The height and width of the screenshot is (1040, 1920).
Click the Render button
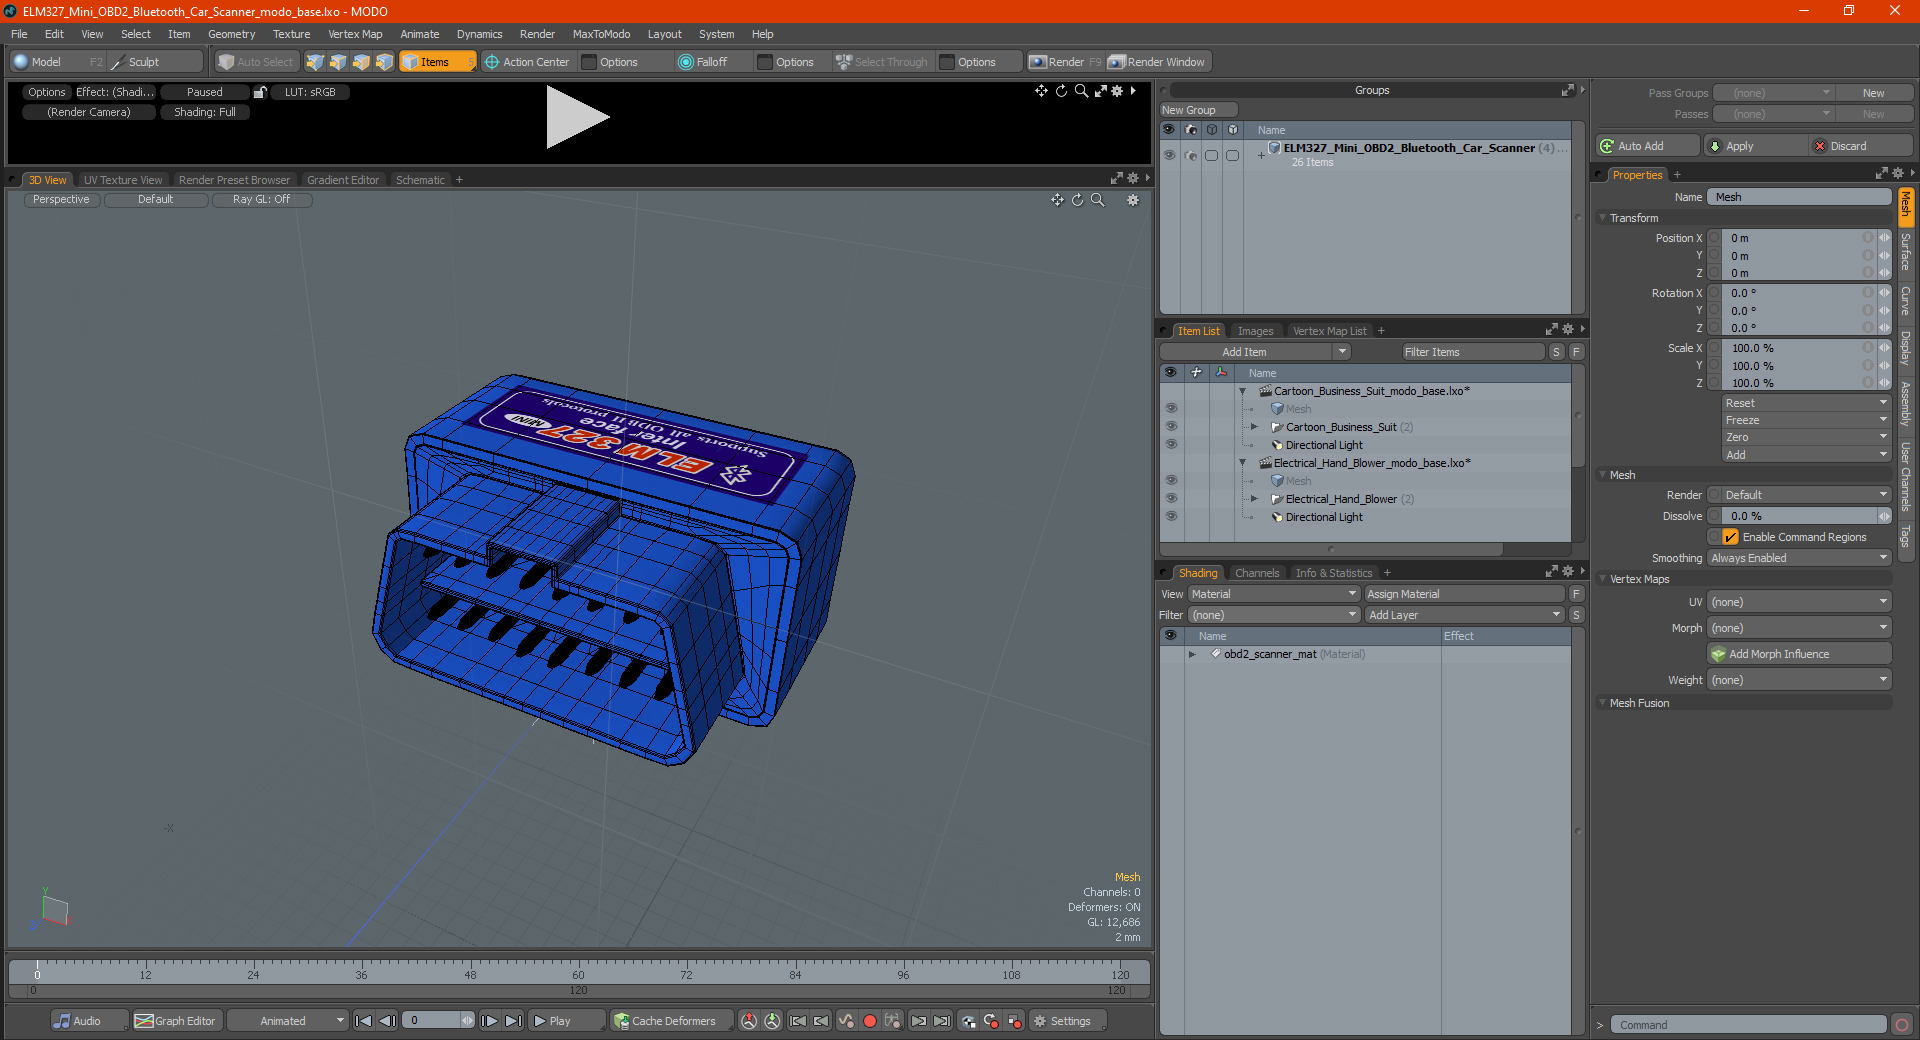[1065, 62]
